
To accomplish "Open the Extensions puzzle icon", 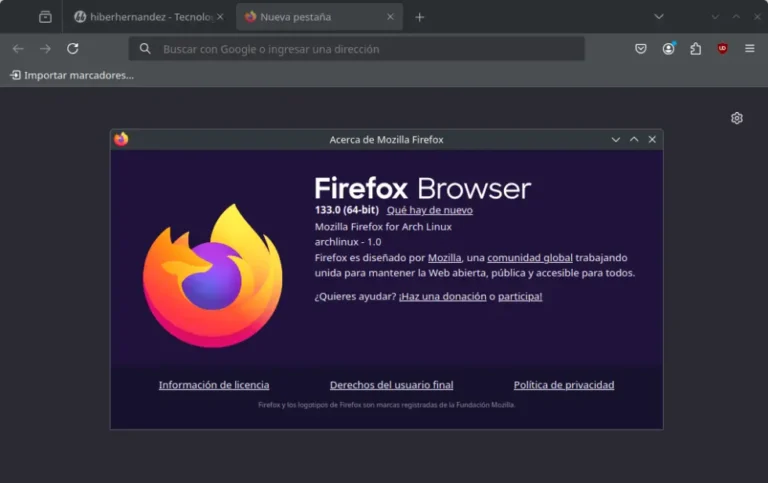I will pos(695,48).
